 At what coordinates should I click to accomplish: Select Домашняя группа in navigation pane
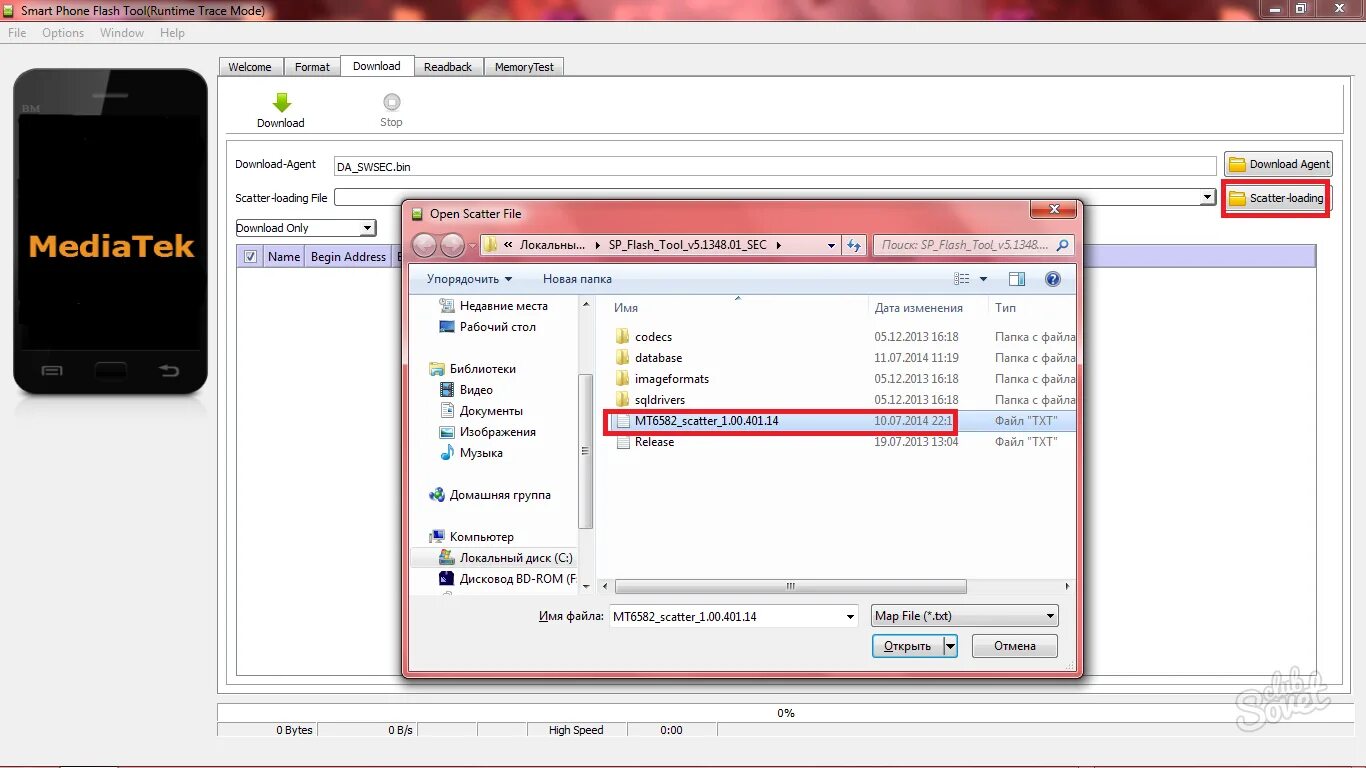click(x=489, y=495)
